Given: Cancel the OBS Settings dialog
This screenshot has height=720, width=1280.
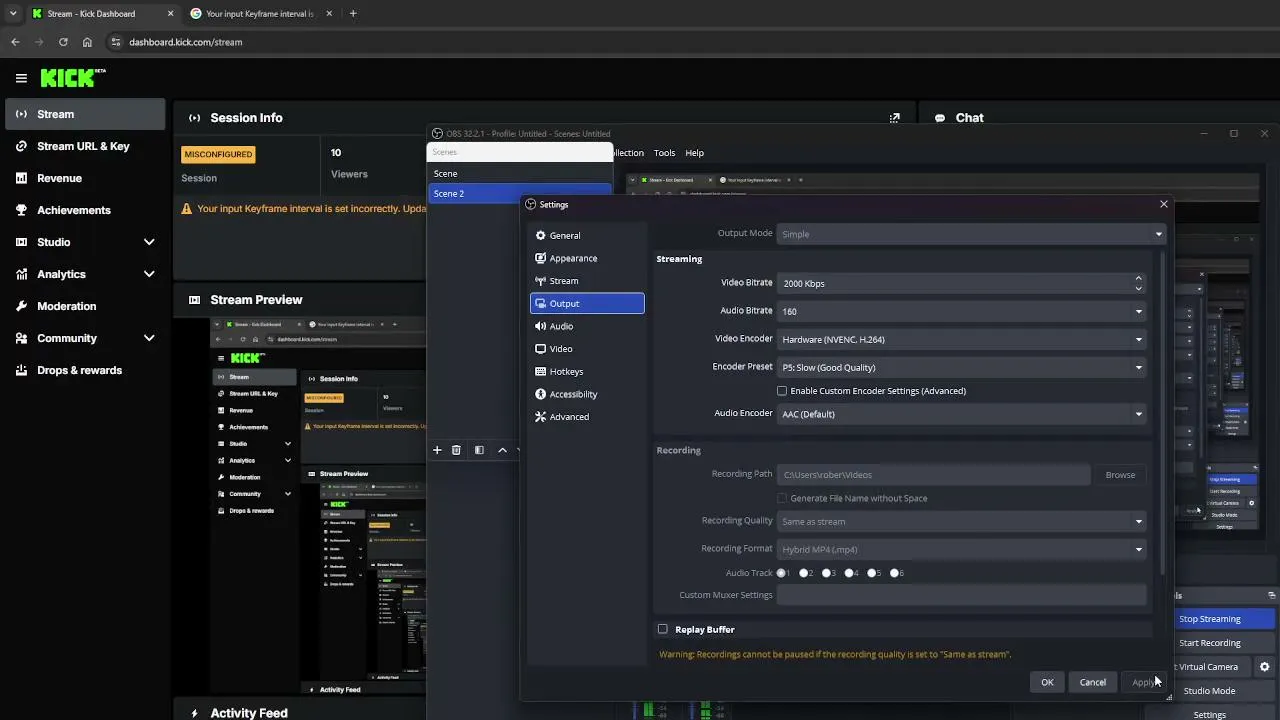Looking at the screenshot, I should [1093, 682].
